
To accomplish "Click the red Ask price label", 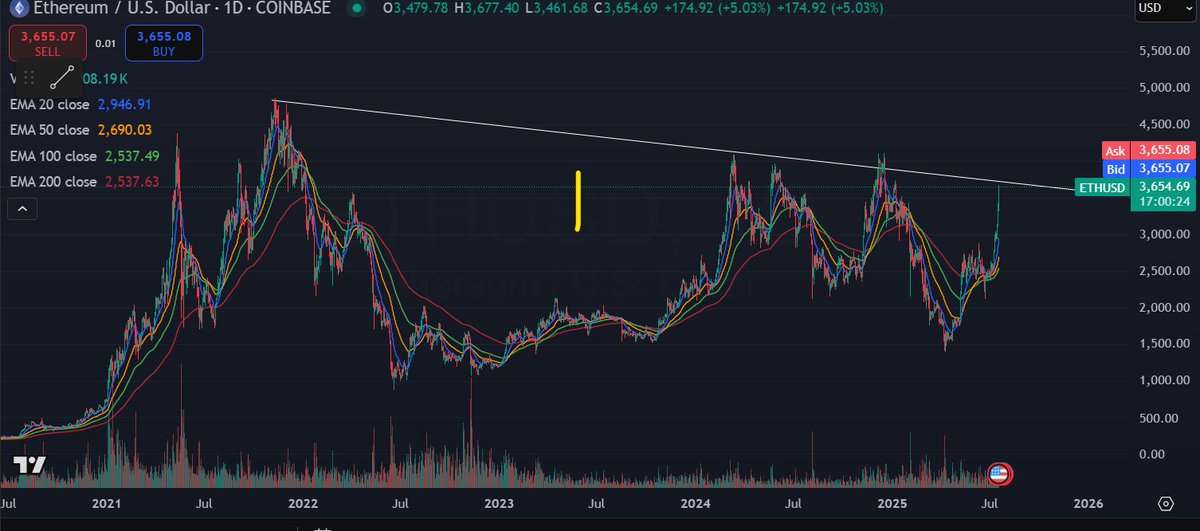I will point(1115,151).
